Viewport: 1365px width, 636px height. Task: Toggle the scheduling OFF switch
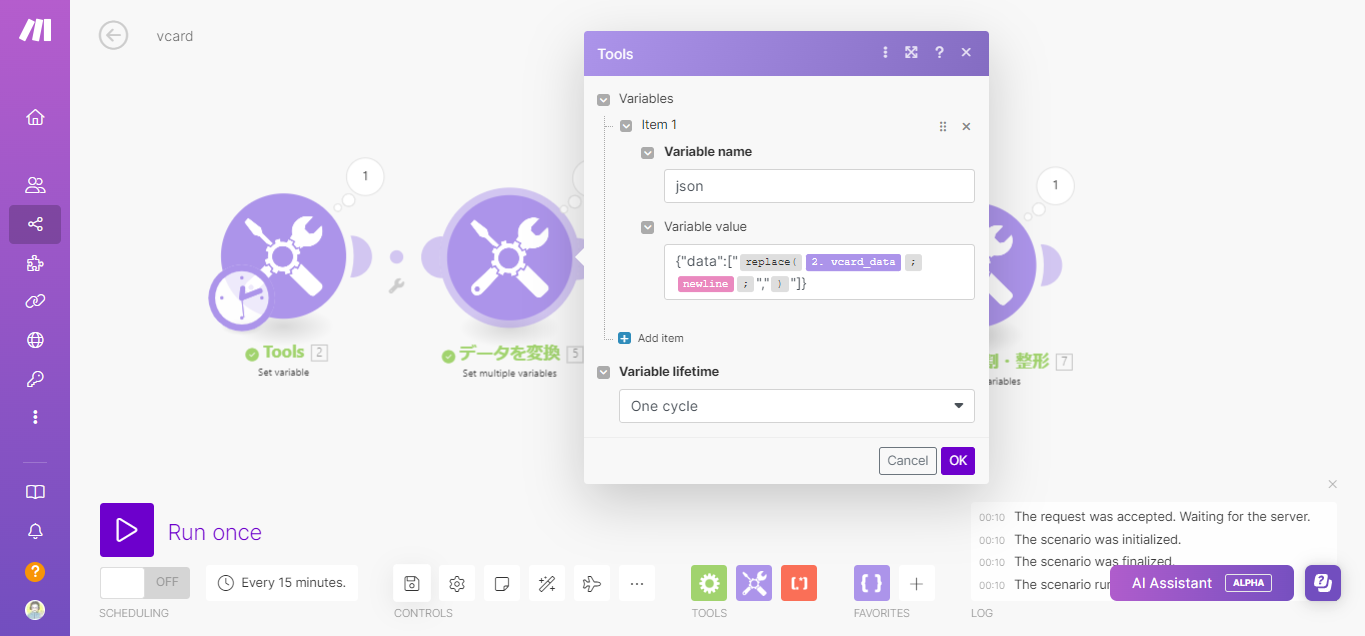[145, 582]
